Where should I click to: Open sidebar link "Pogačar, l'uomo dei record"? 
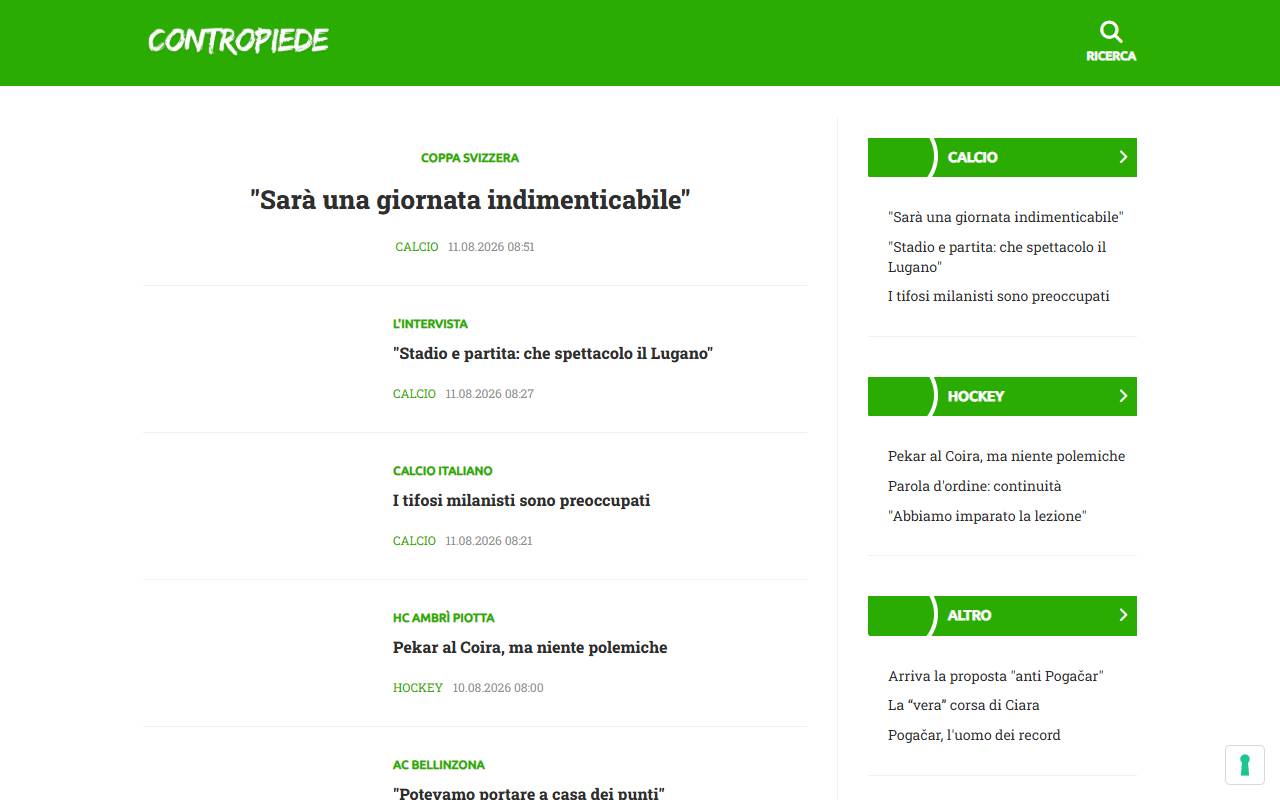pos(974,735)
